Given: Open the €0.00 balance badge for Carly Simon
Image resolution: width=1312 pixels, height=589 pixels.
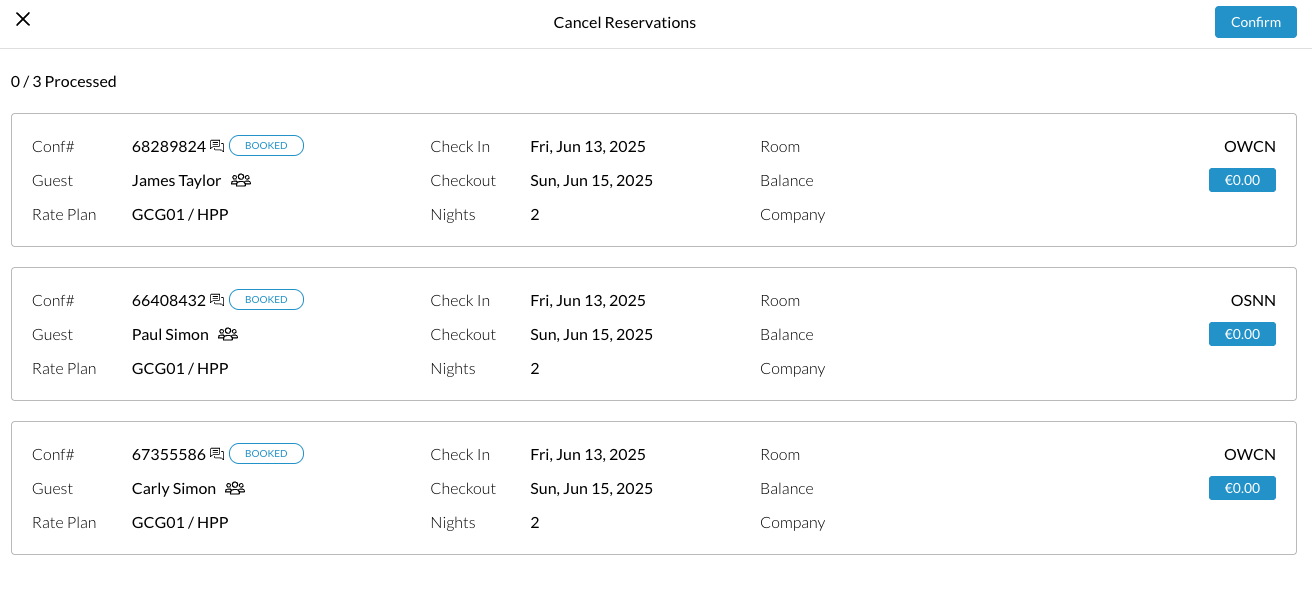Looking at the screenshot, I should click(1242, 488).
